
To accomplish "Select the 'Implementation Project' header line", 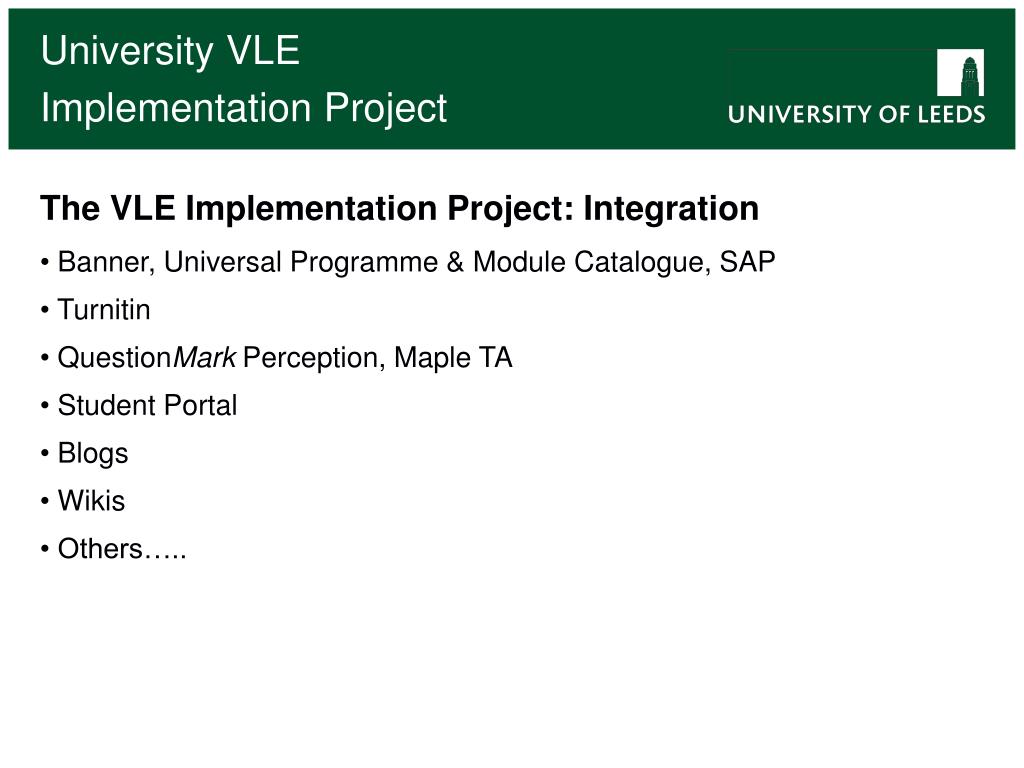I will (244, 108).
